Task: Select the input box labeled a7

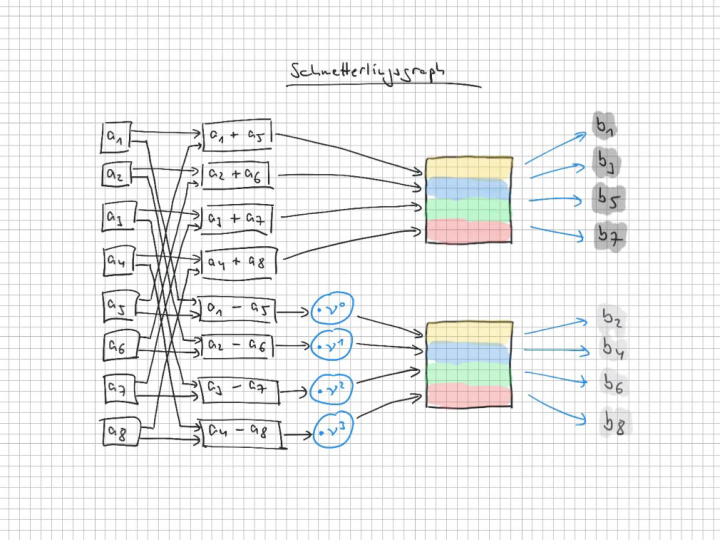Action: [x=121, y=389]
